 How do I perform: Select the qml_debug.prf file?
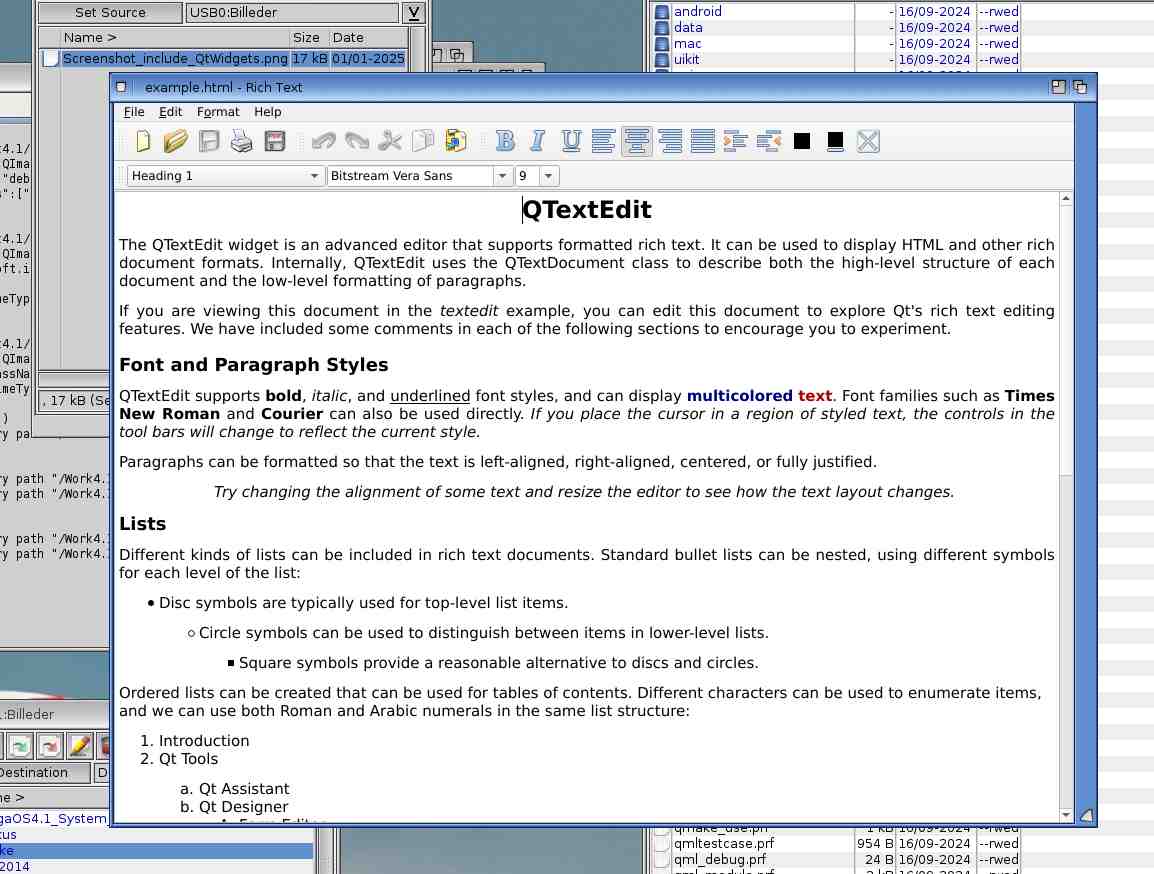720,859
